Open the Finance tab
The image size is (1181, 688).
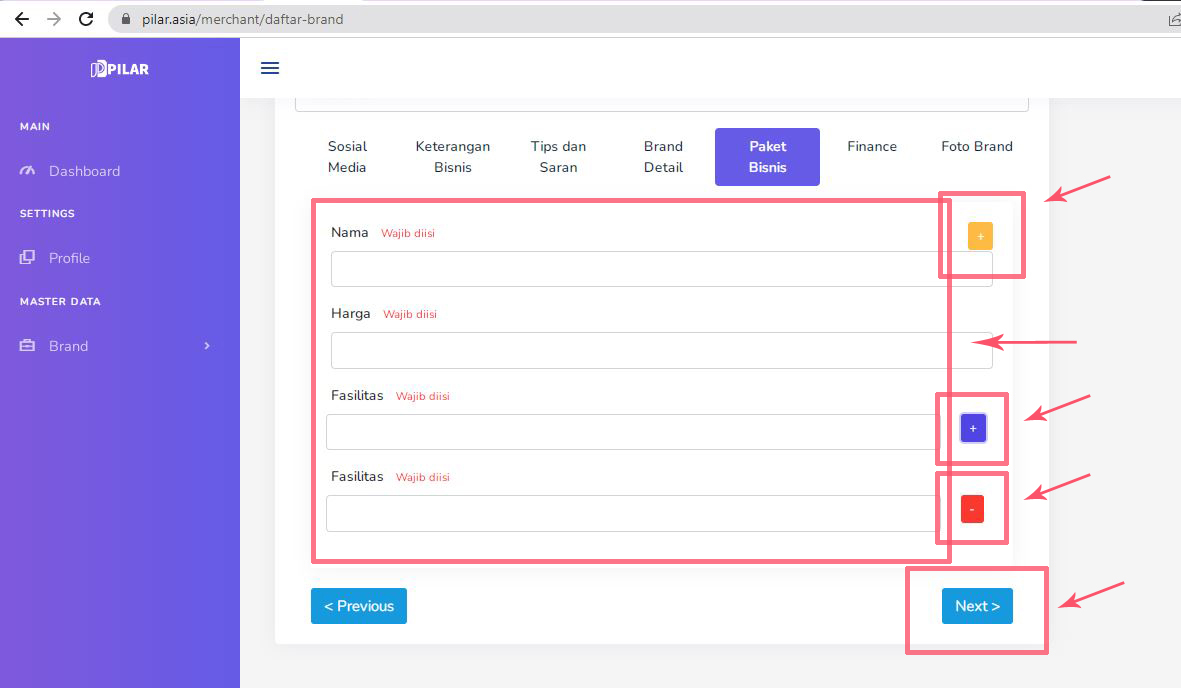(872, 147)
